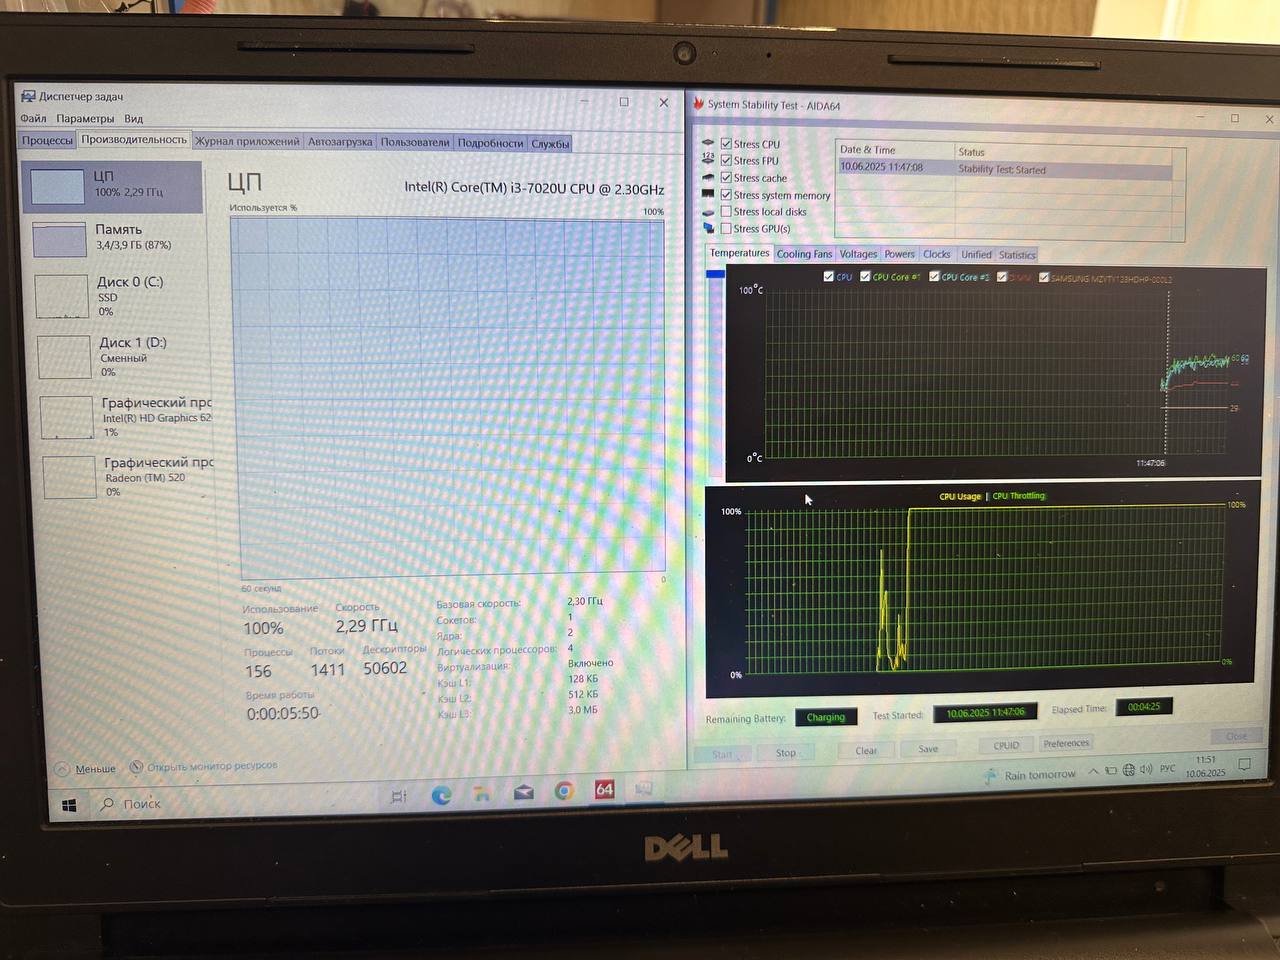The image size is (1280, 960).
Task: Click the blue temperature graph scale slider
Action: coord(715,274)
